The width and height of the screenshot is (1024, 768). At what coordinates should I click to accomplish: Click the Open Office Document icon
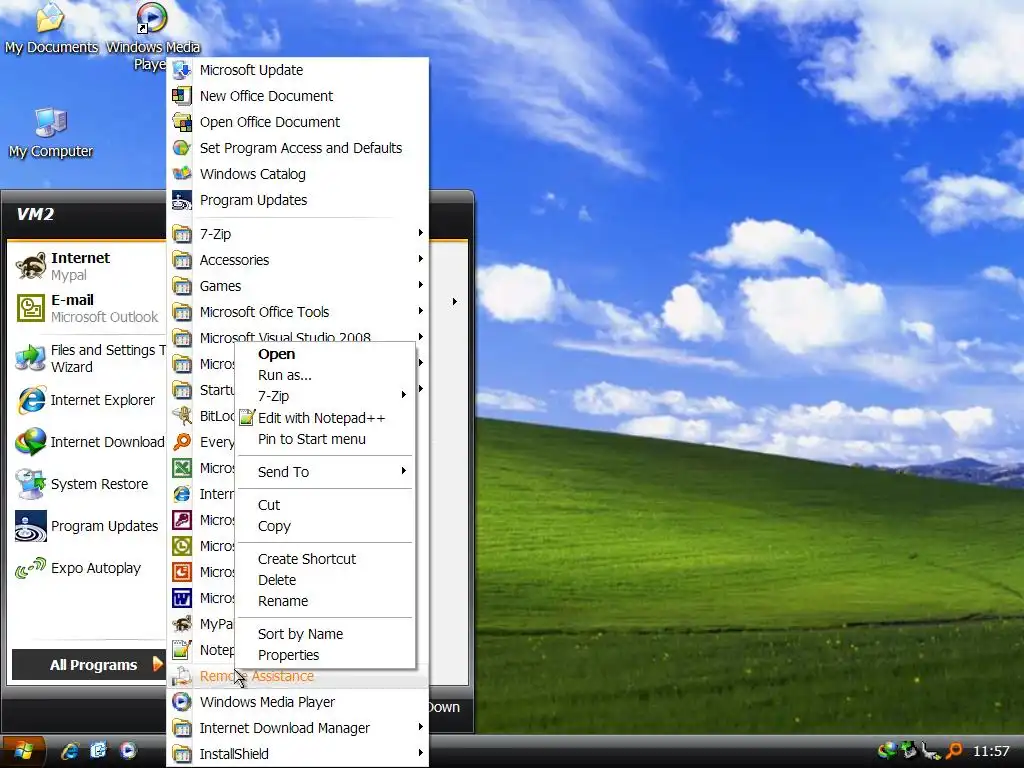click(x=182, y=122)
